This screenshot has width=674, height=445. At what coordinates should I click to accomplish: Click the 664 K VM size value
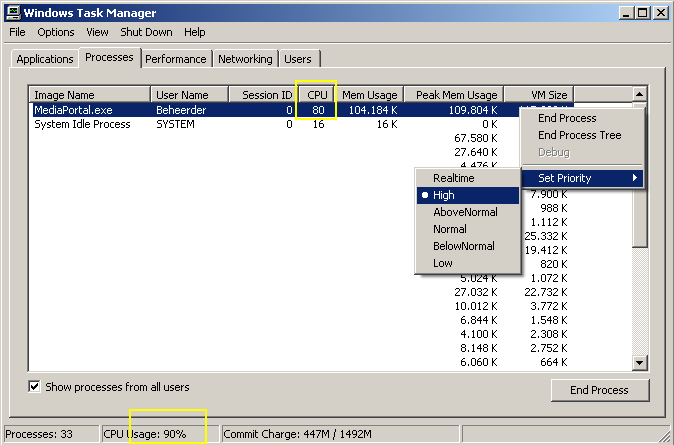554,362
